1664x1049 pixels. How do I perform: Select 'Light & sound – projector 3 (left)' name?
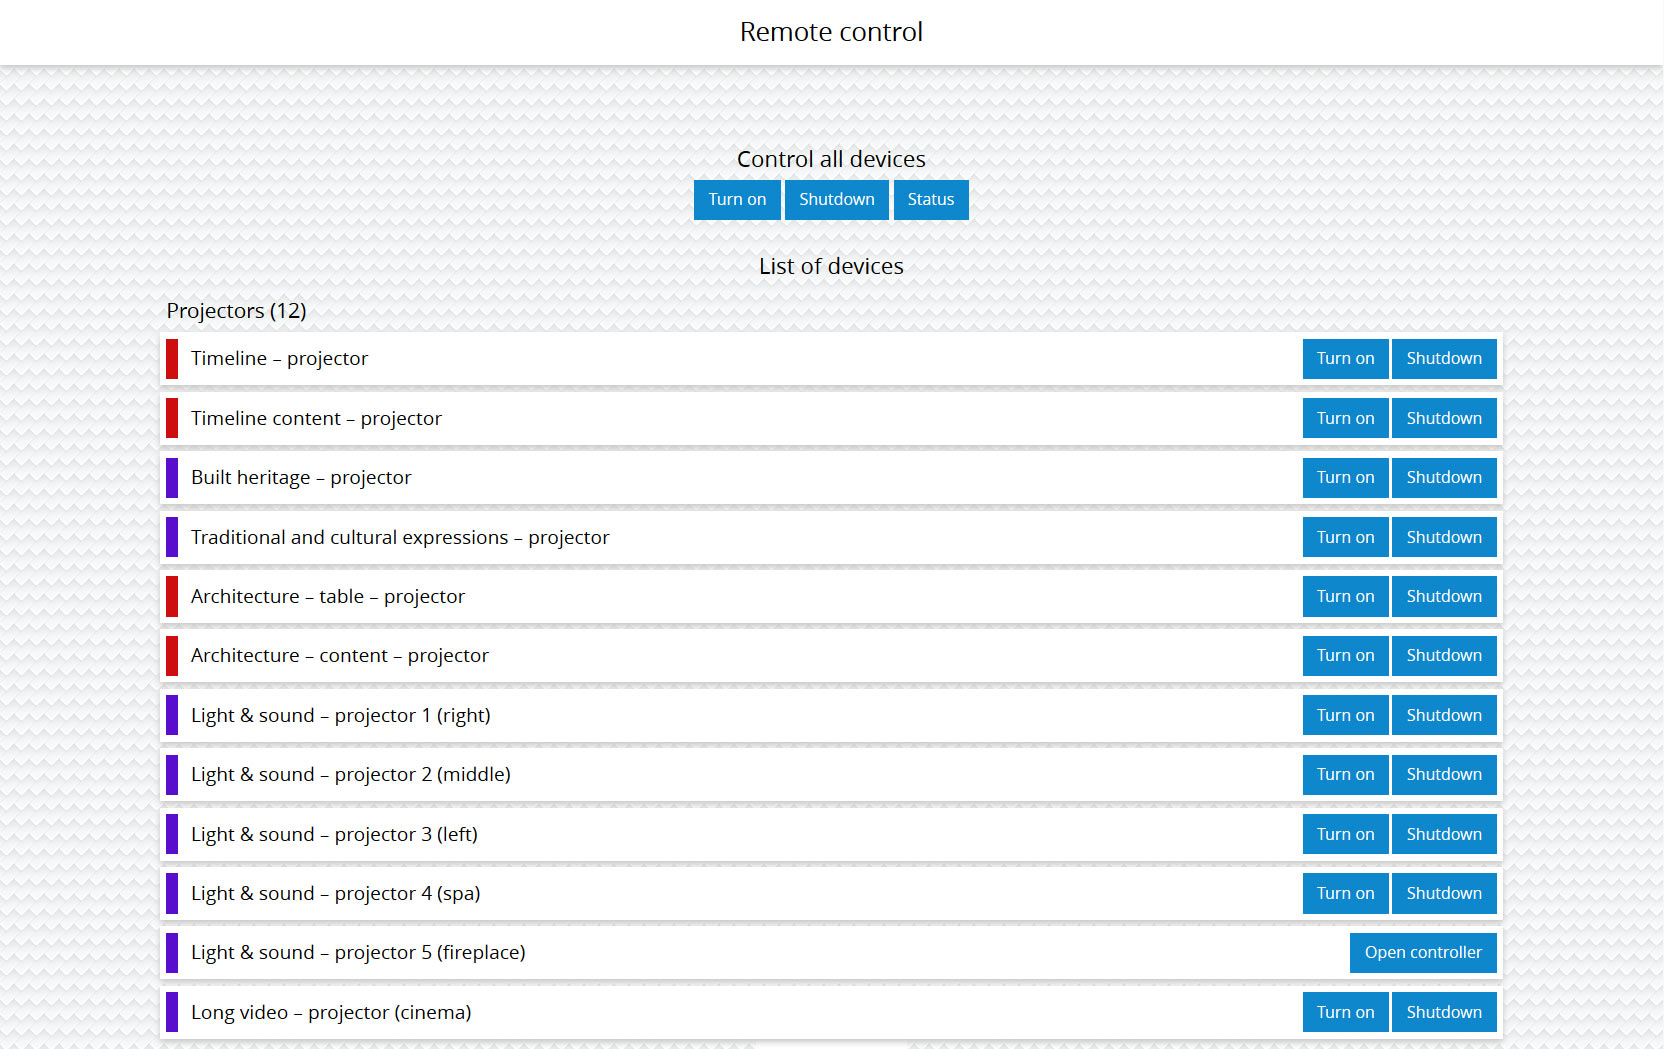pos(334,834)
